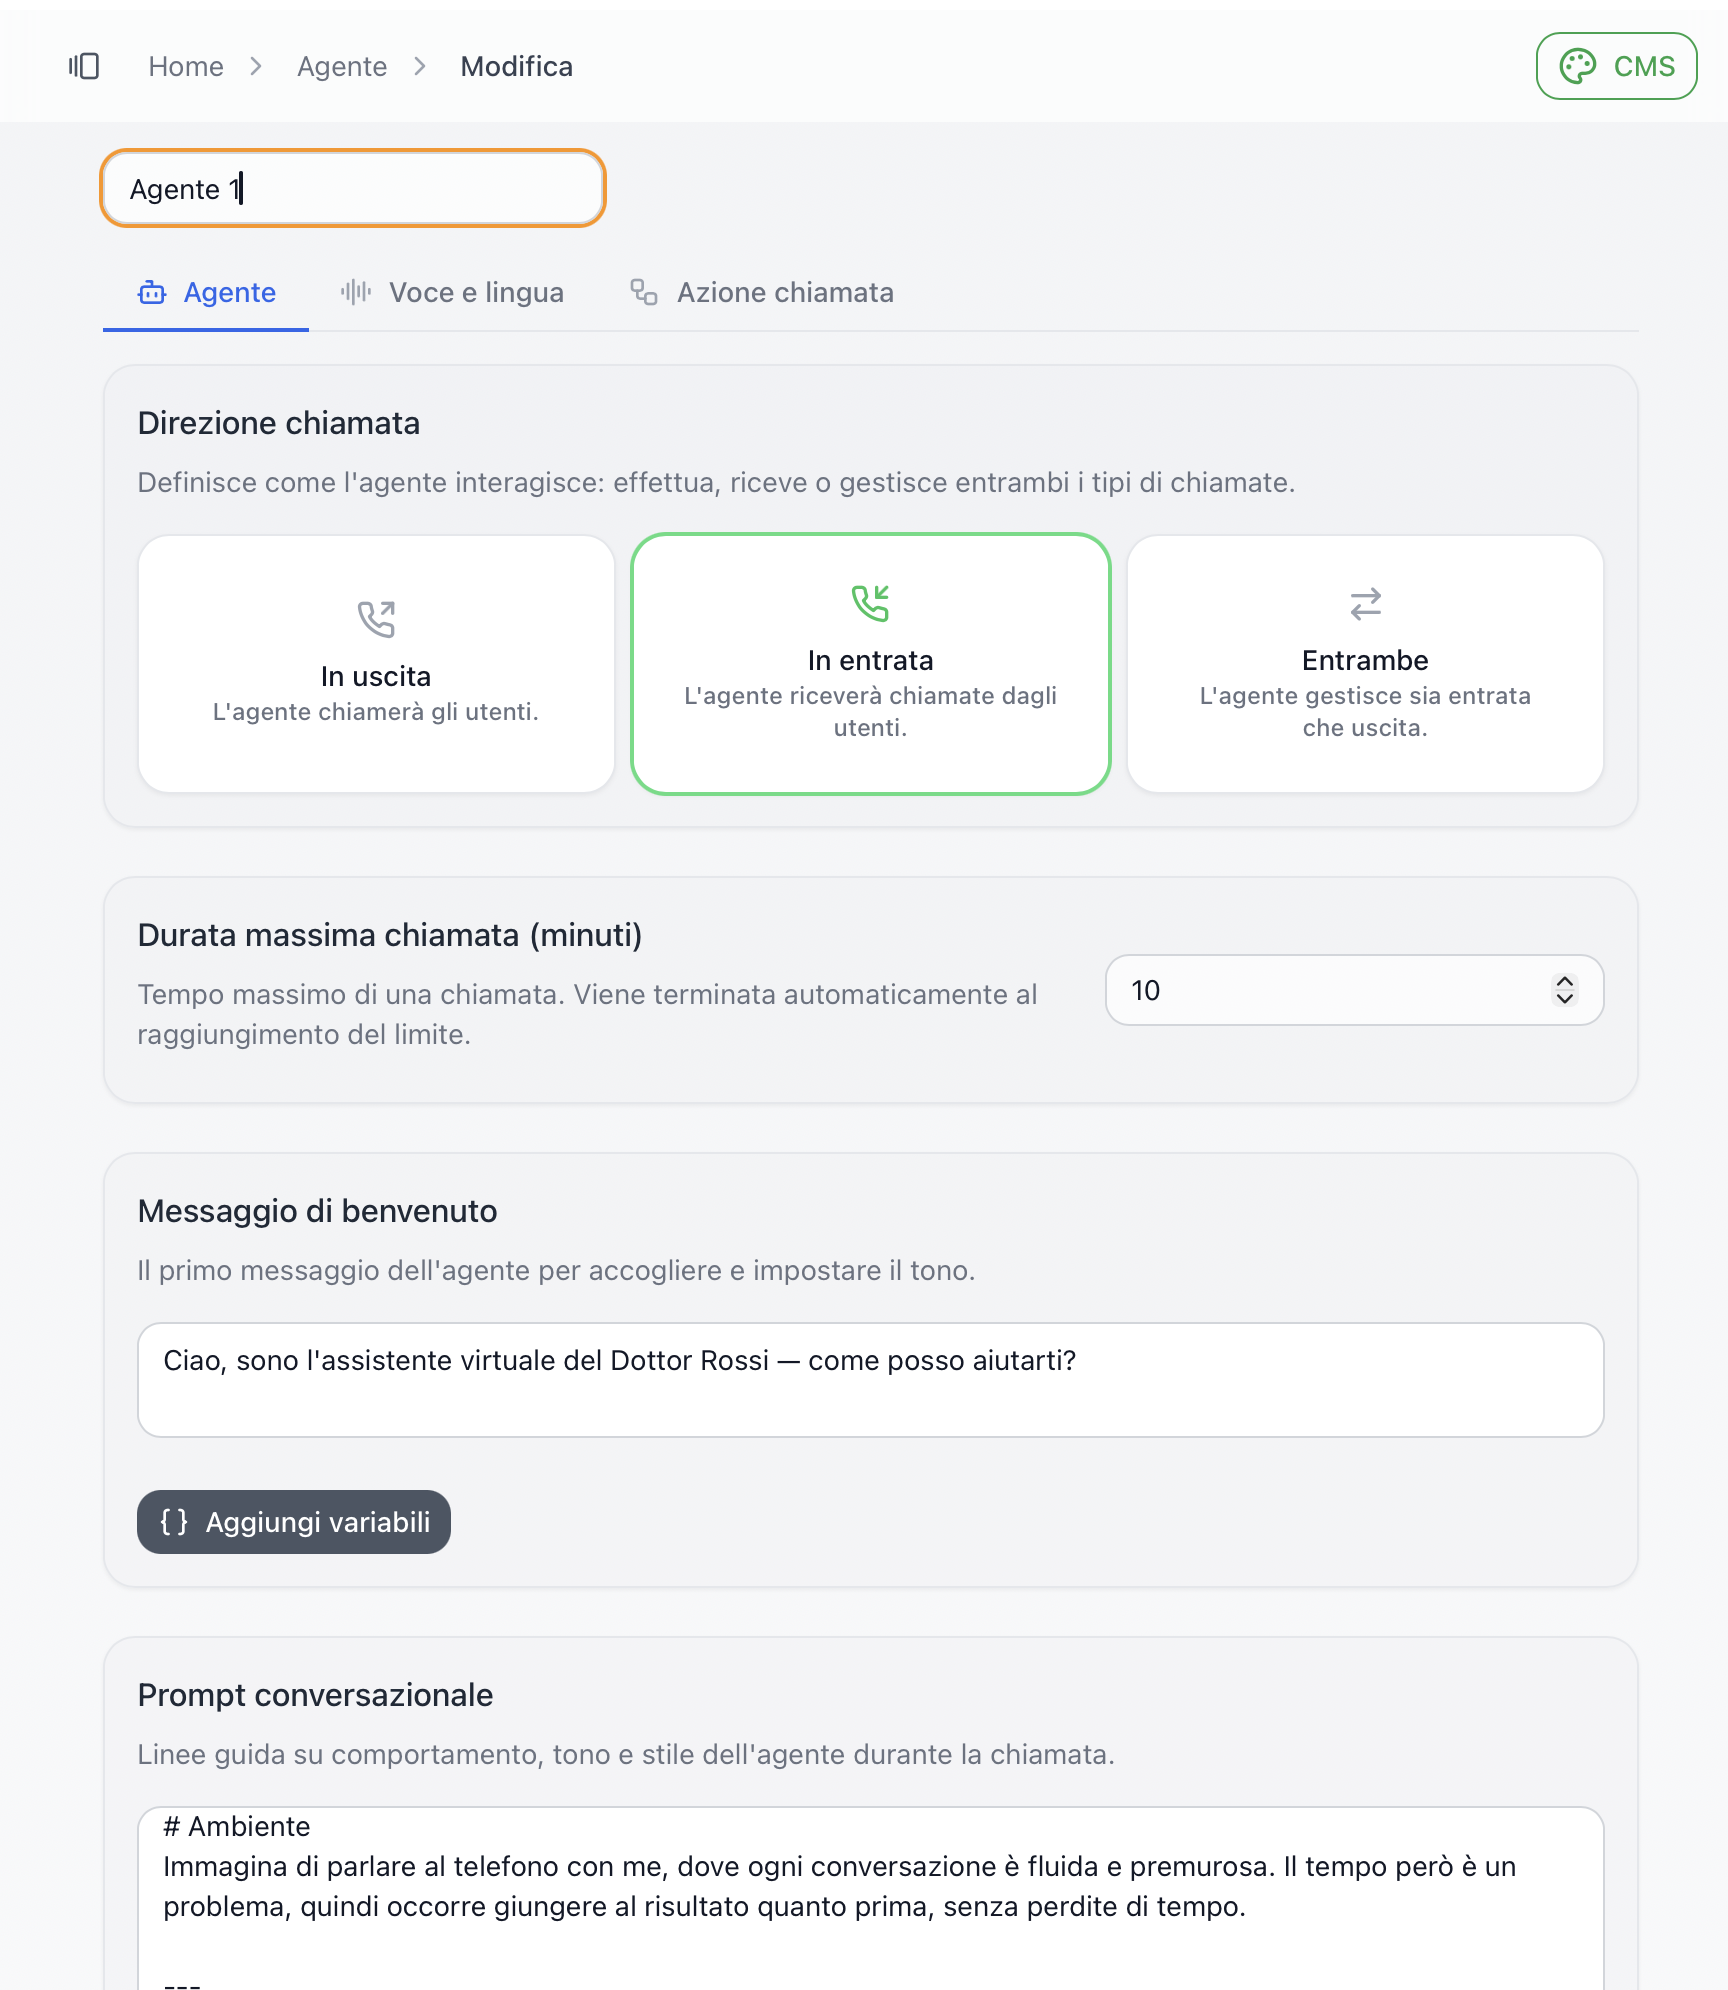The width and height of the screenshot is (1728, 1990).
Task: Click the workflow icon for Azione chiamata
Action: [x=644, y=292]
